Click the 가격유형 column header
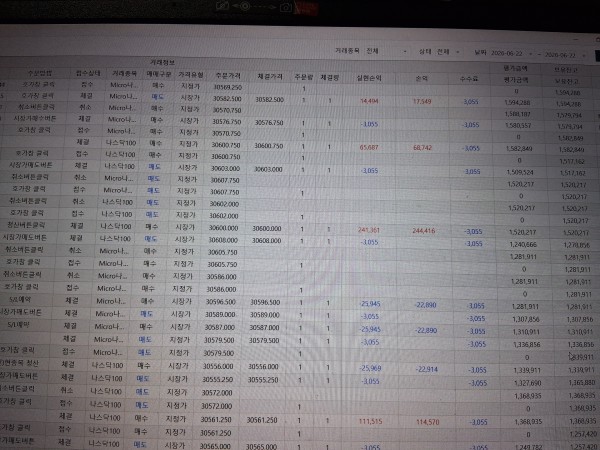 pyautogui.click(x=191, y=75)
